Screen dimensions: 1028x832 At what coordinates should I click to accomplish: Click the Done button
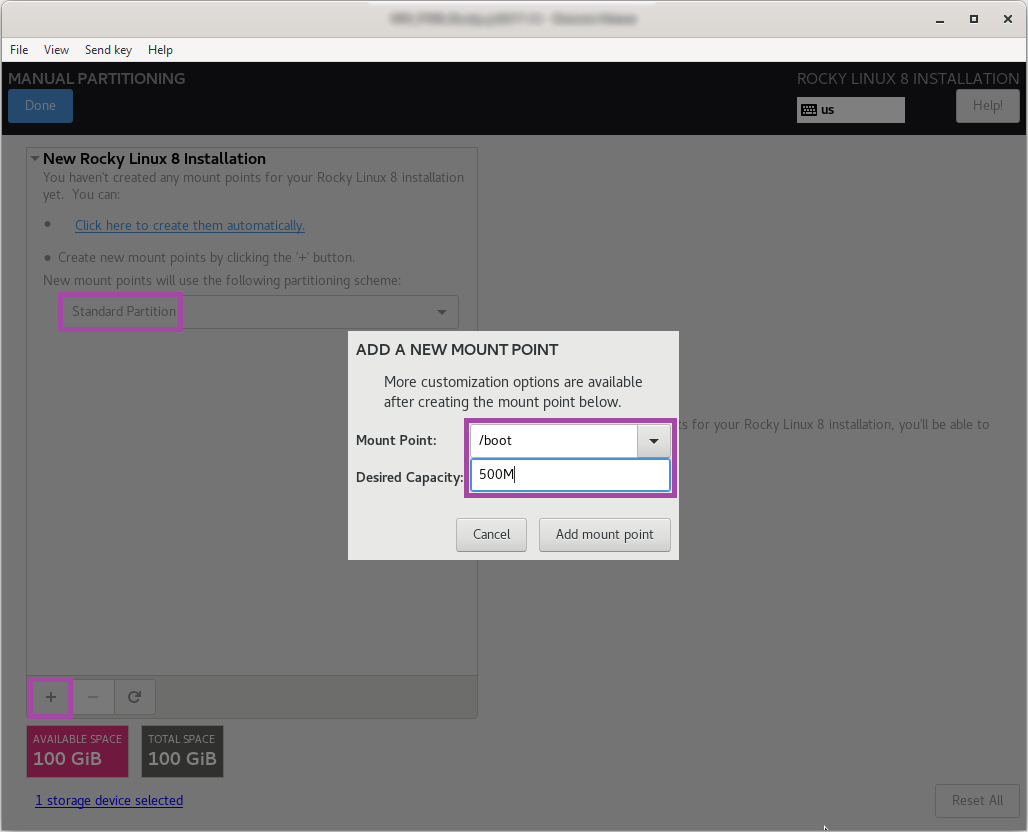40,106
